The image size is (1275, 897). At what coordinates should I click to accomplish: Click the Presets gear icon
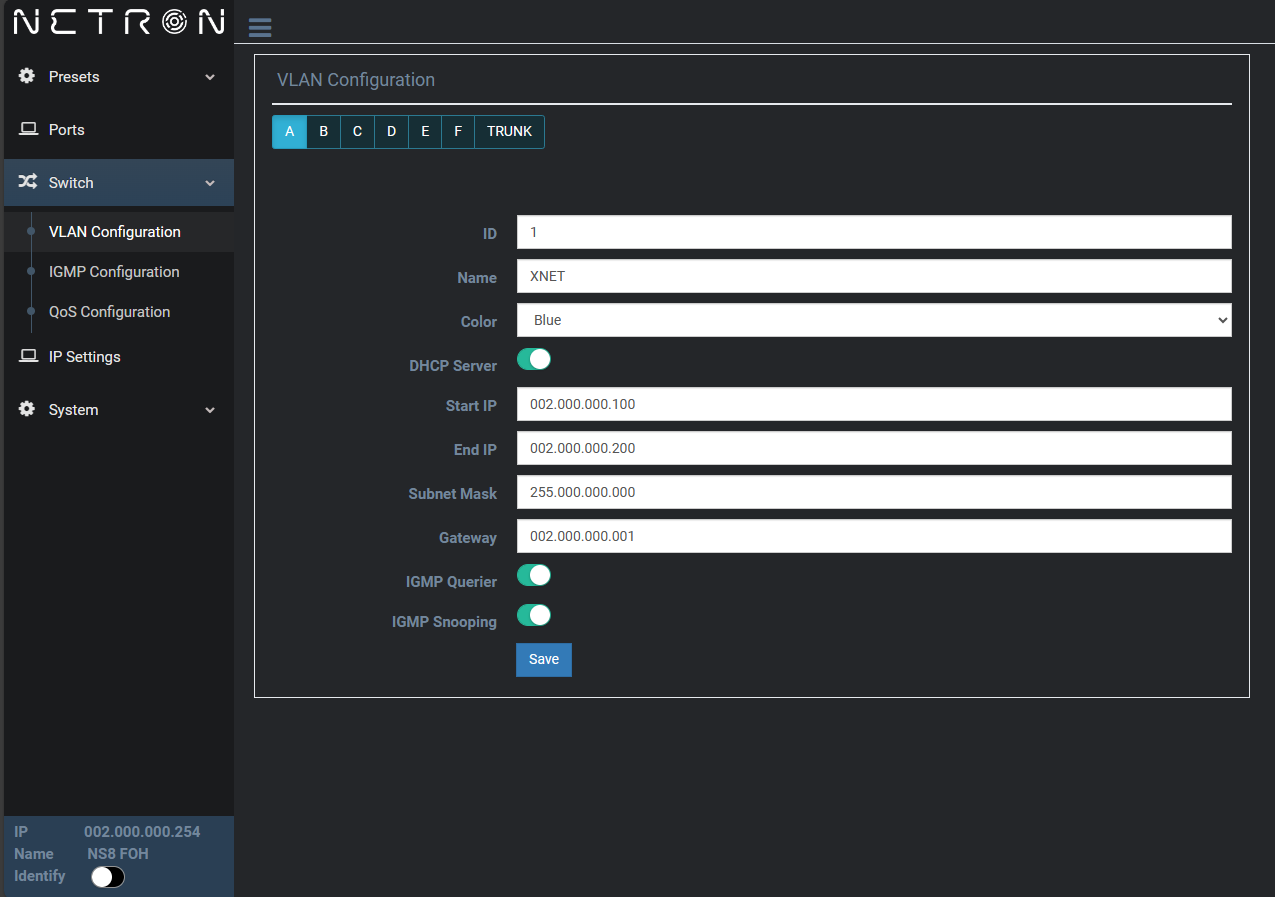tap(27, 77)
